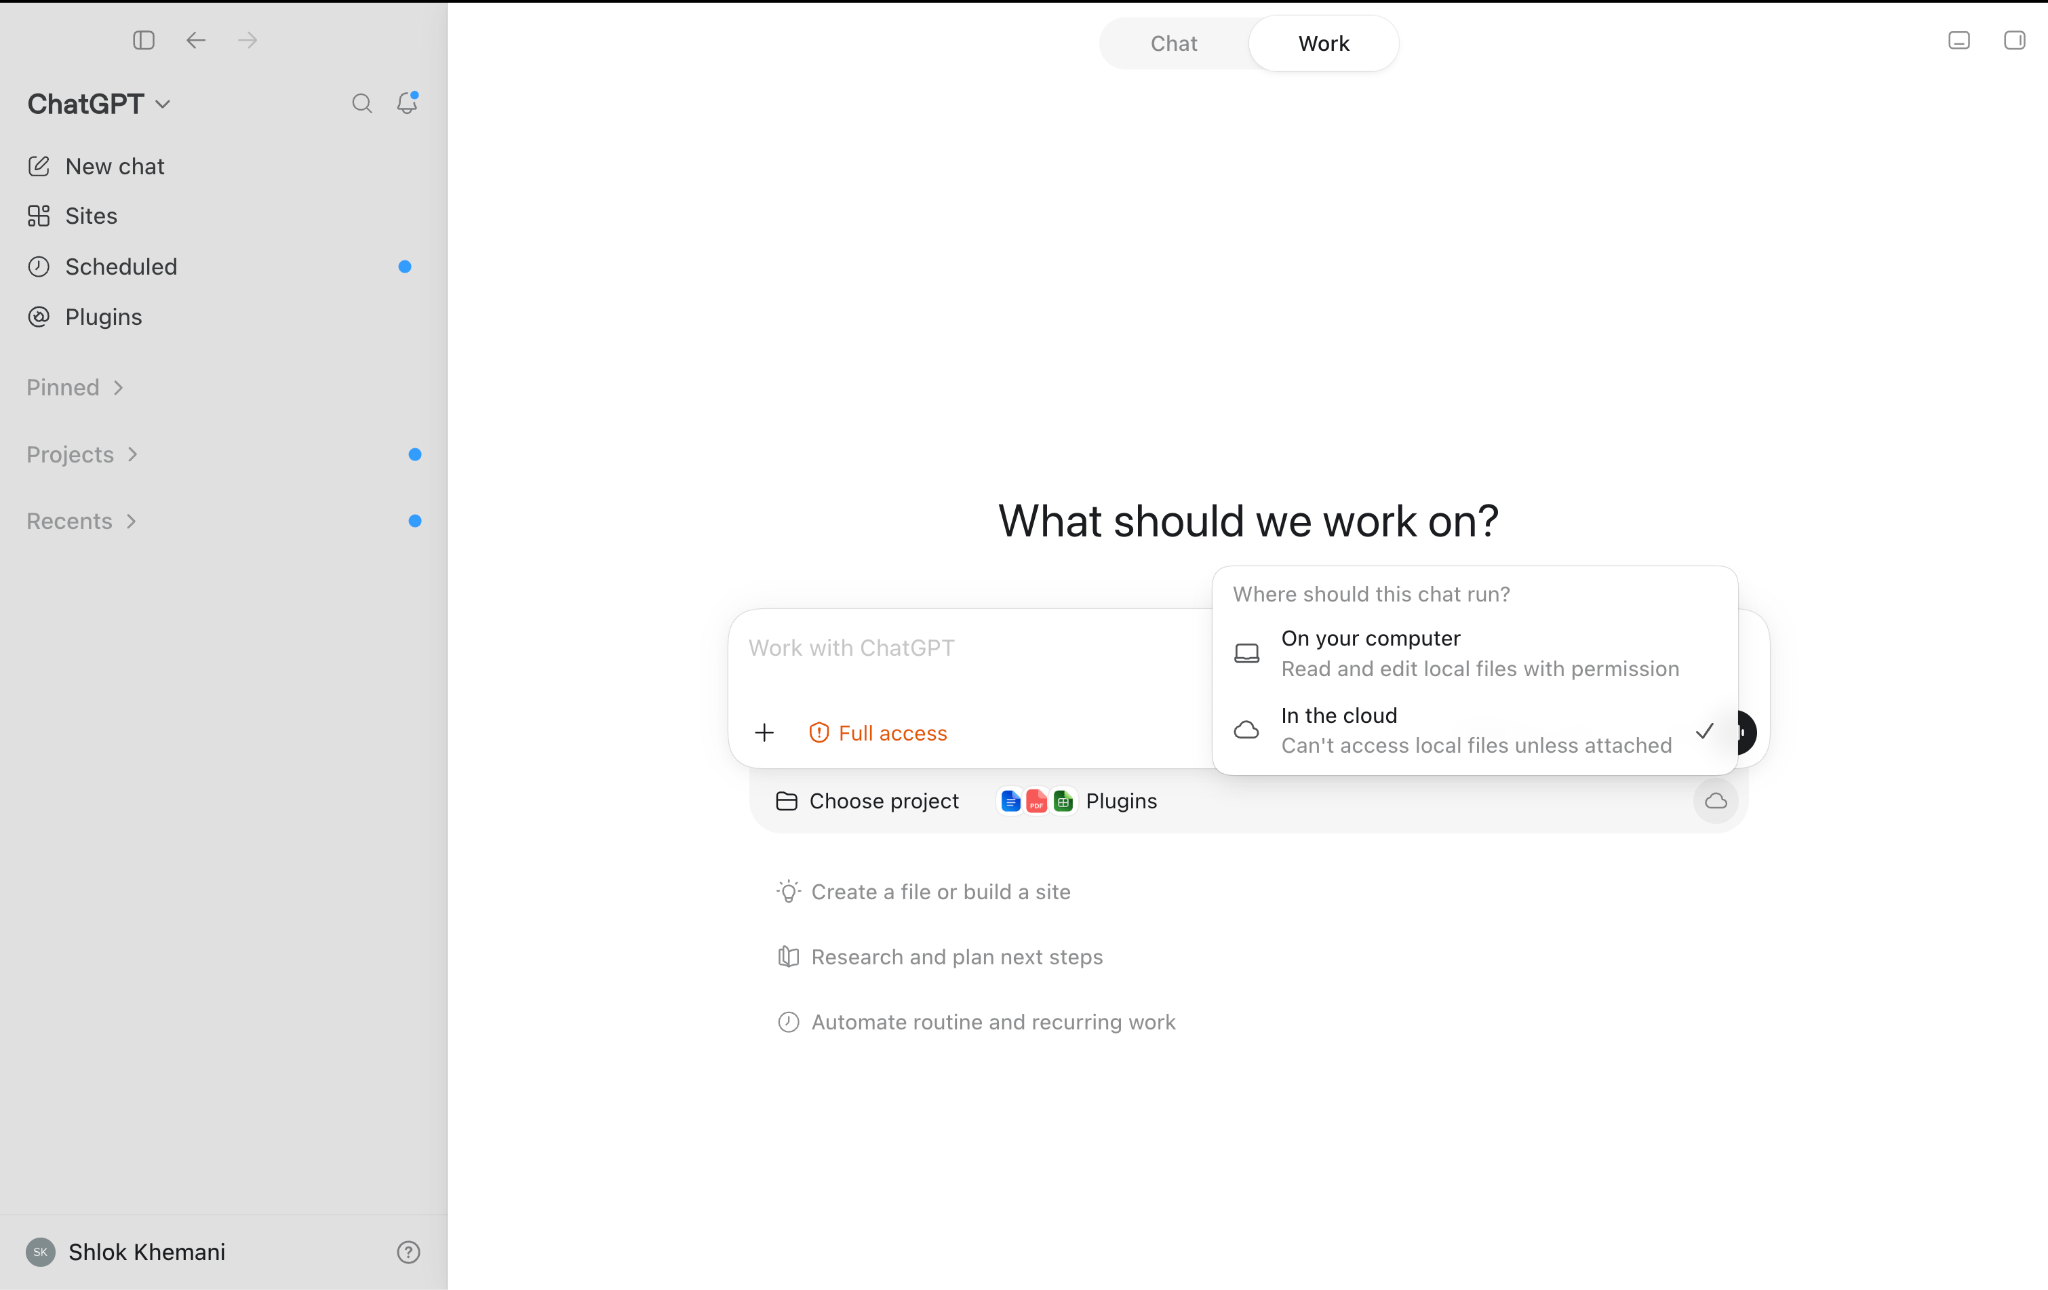Expand the Pinned section
2048x1290 pixels.
pos(75,388)
